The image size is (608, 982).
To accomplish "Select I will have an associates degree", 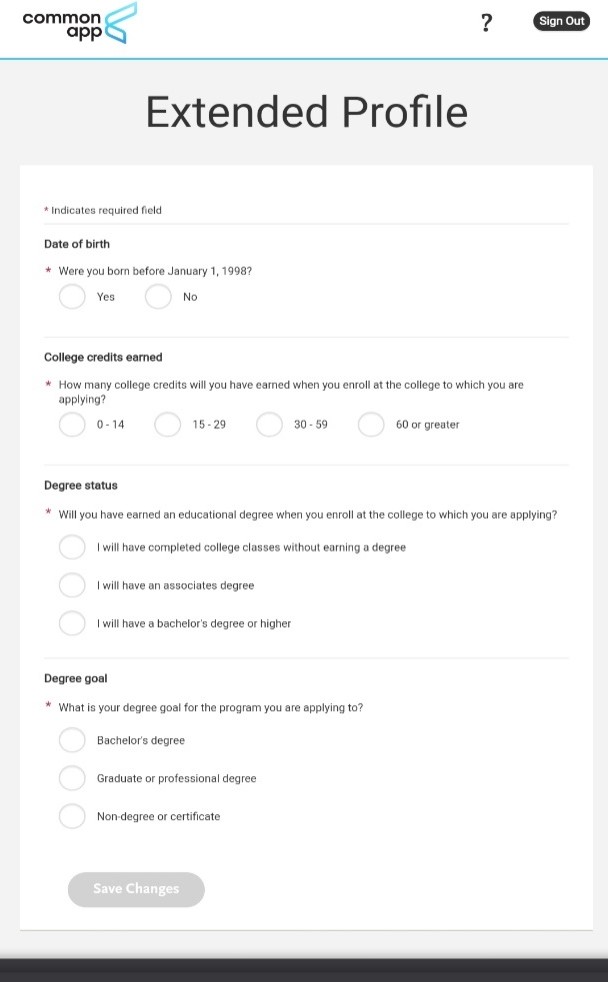I will tap(72, 585).
